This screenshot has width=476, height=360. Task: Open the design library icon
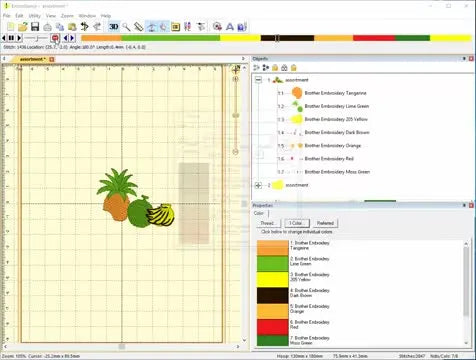point(242,27)
